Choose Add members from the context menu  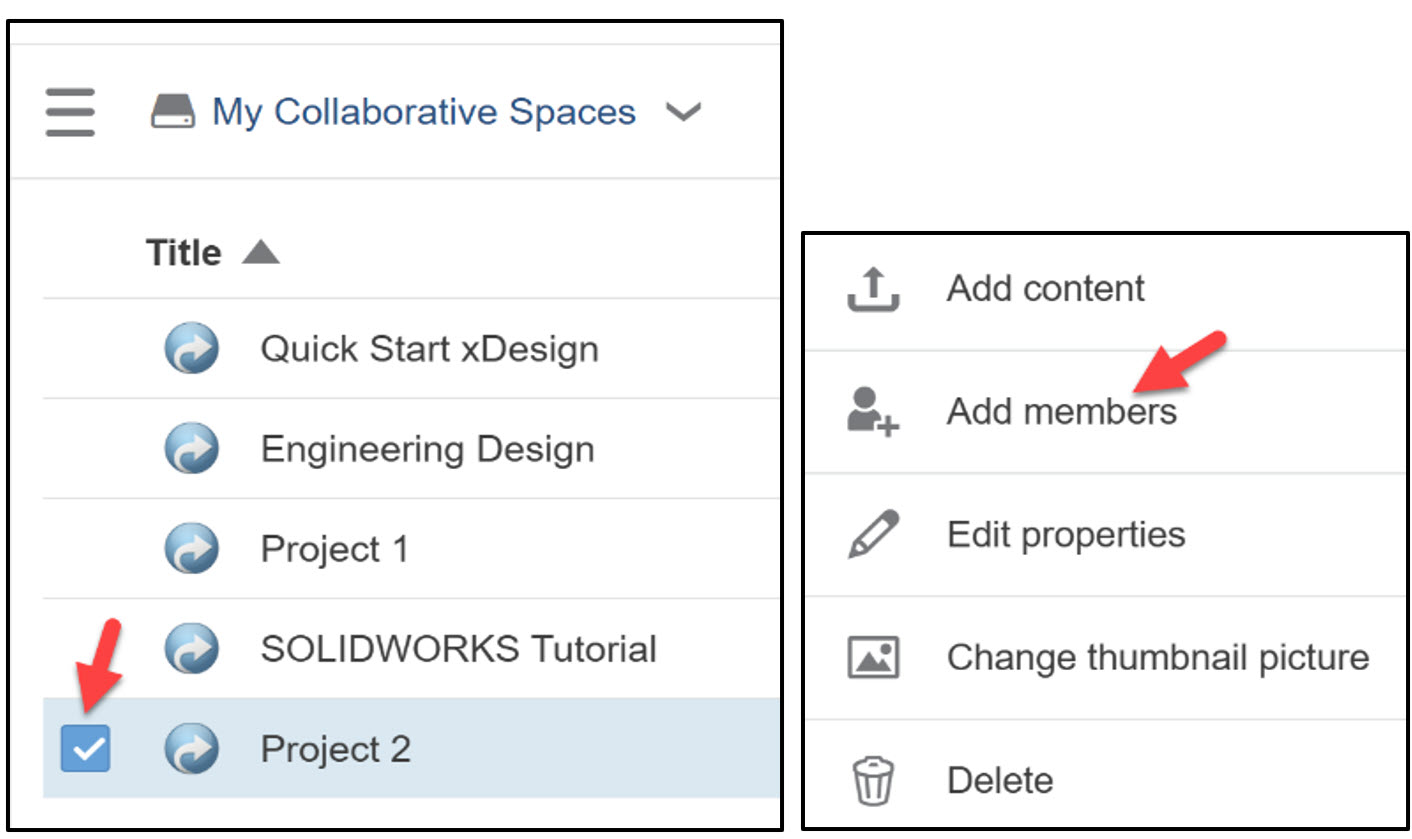click(x=1062, y=410)
